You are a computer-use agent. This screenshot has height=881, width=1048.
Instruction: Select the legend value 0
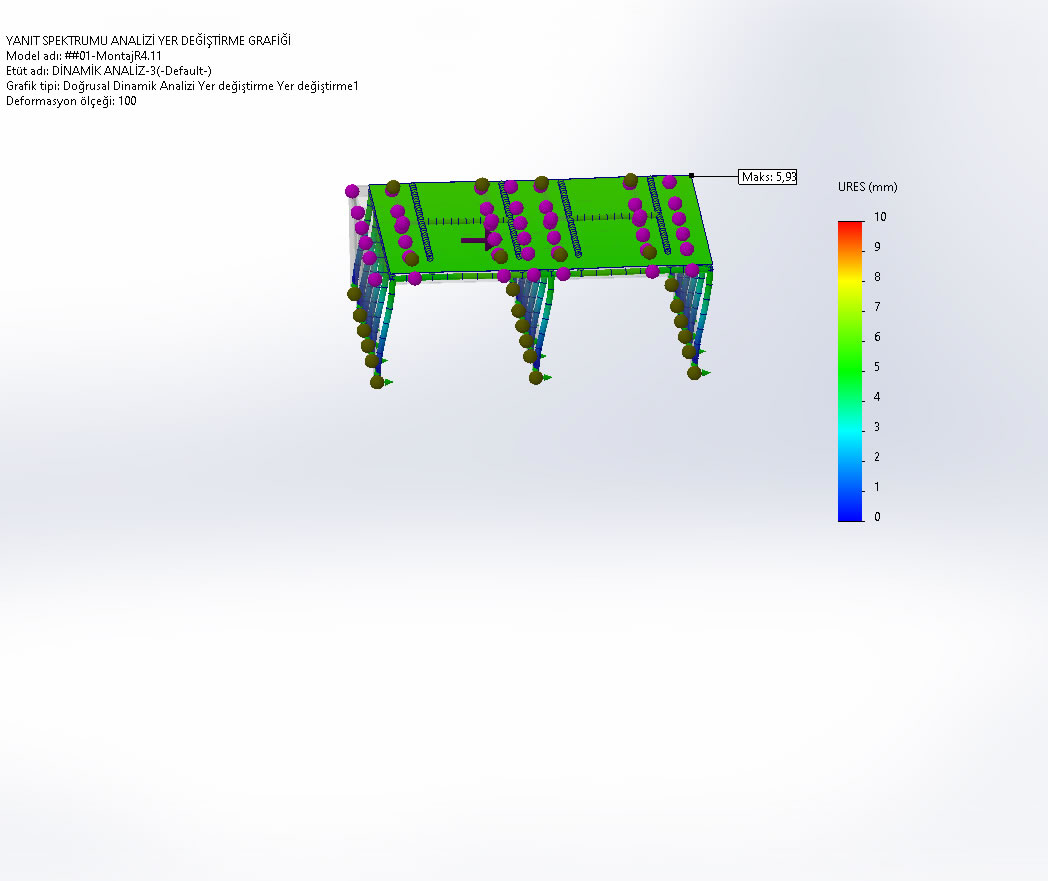[877, 517]
